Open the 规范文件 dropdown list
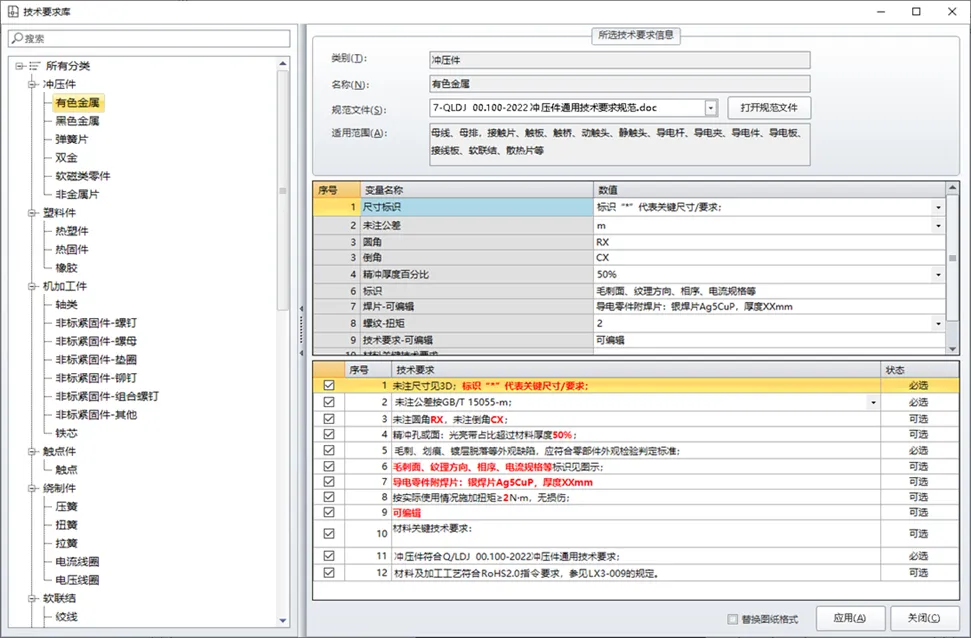 [711, 108]
